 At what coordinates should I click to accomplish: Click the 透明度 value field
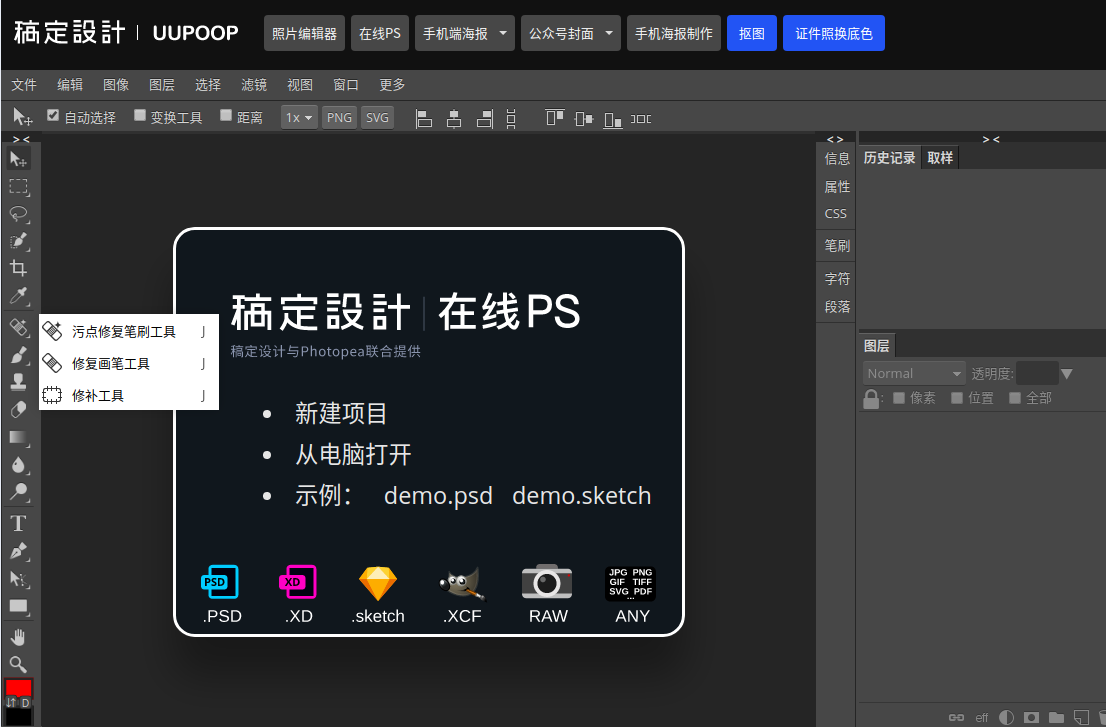coord(1037,373)
